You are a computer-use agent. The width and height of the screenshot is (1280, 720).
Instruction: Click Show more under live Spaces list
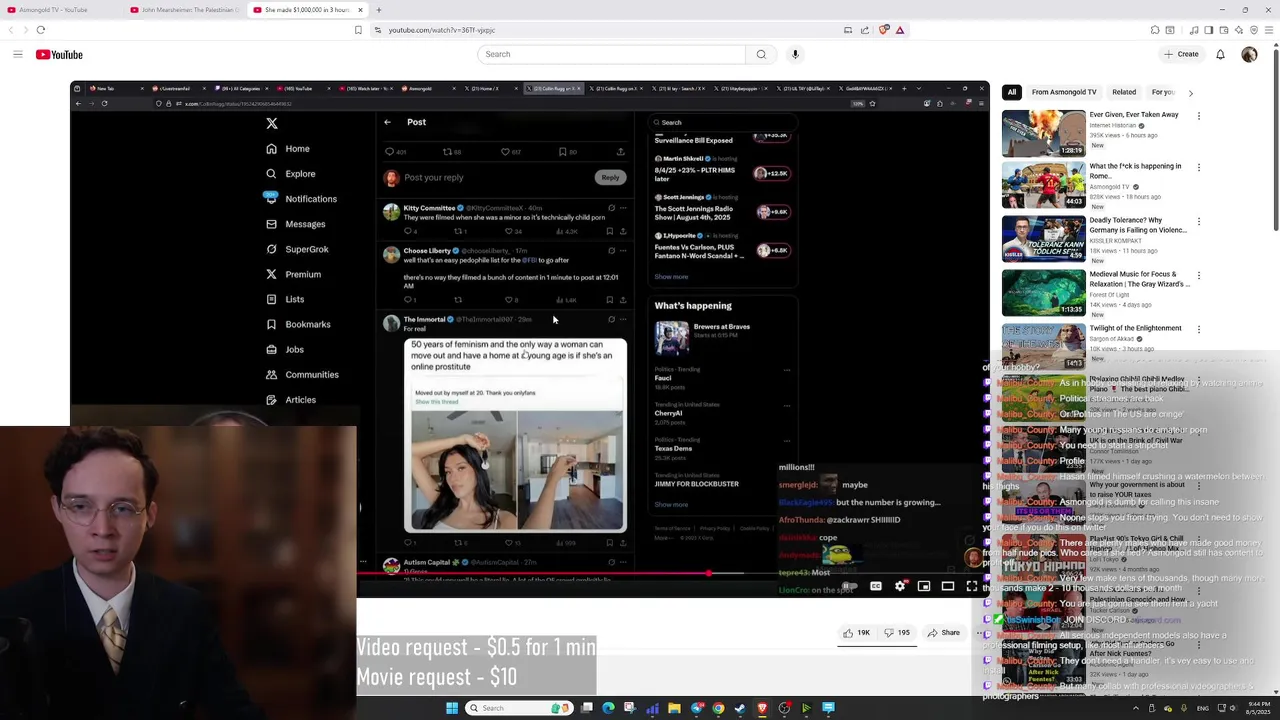[x=671, y=277]
